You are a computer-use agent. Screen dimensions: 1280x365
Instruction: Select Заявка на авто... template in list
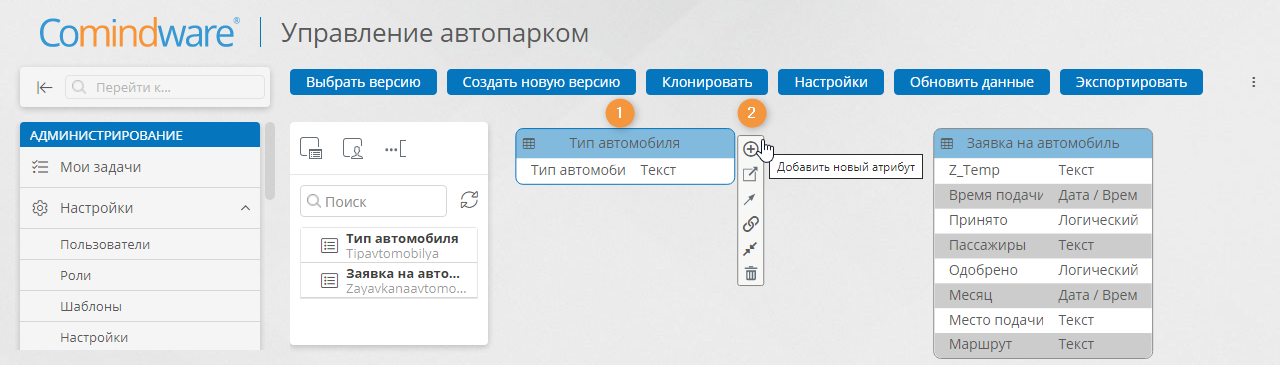click(x=389, y=280)
